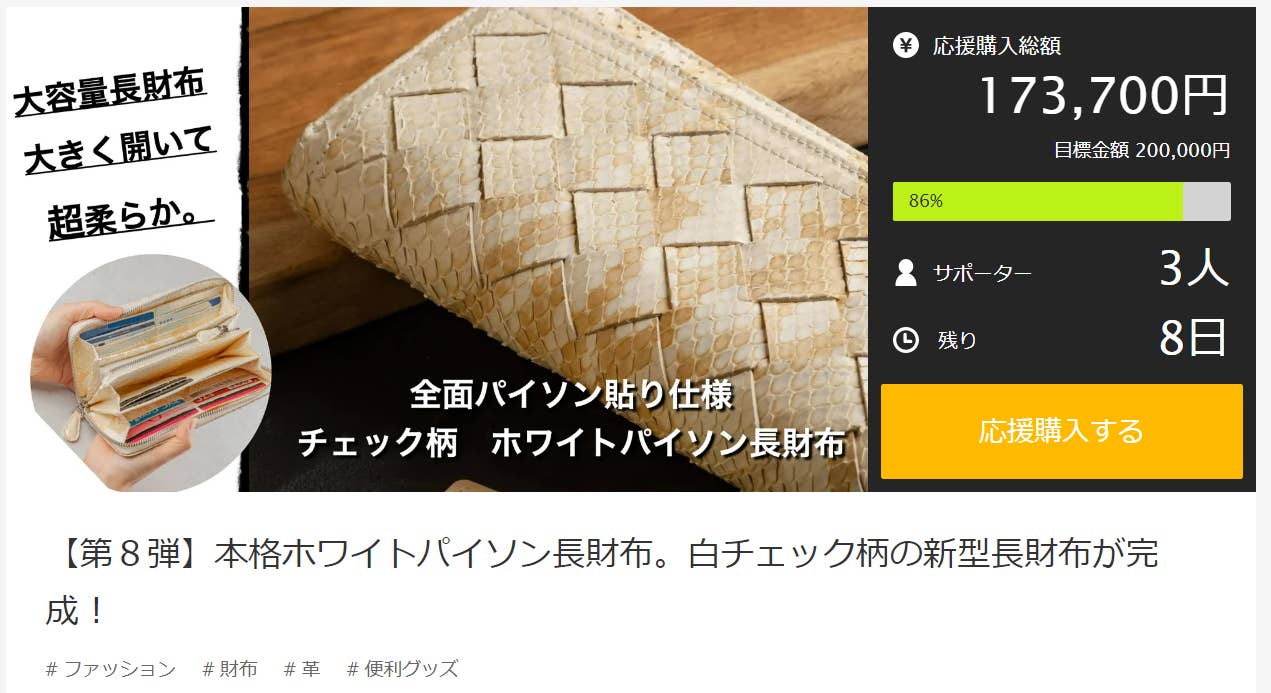The width and height of the screenshot is (1271, 693).
Task: Click the サポーター label
Action: click(982, 273)
